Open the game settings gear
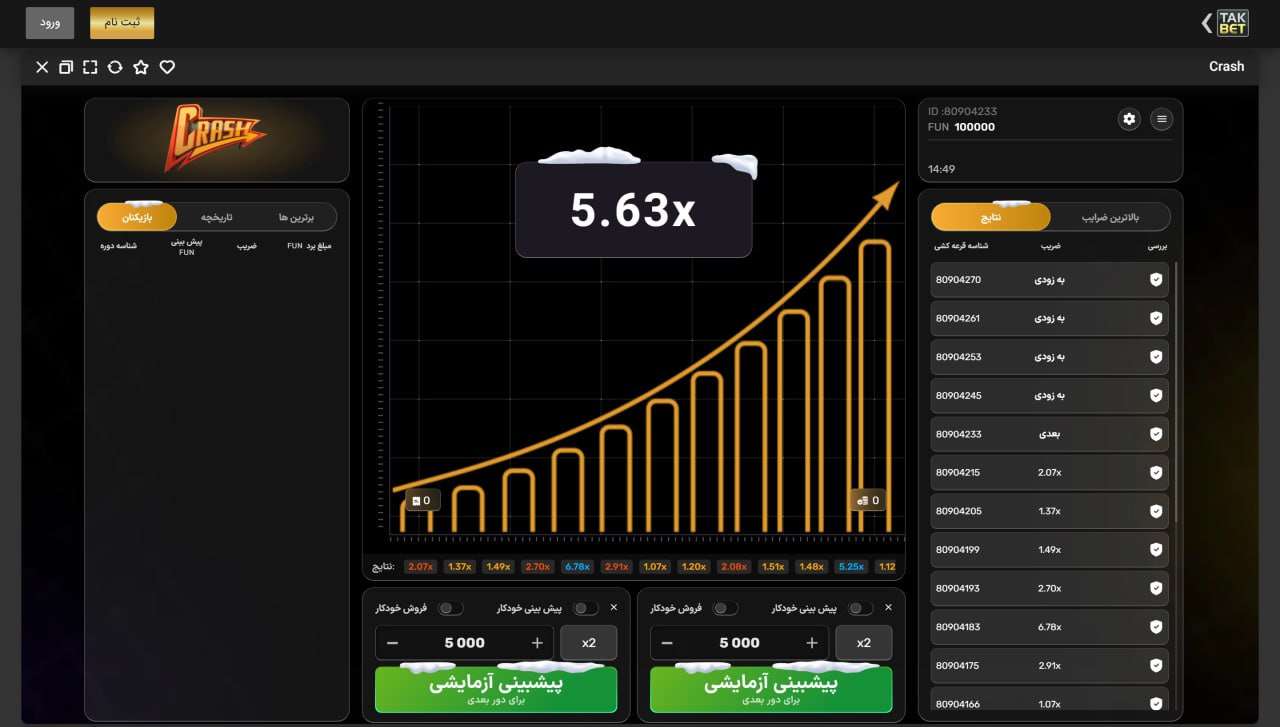This screenshot has width=1280, height=727. pos(1129,119)
